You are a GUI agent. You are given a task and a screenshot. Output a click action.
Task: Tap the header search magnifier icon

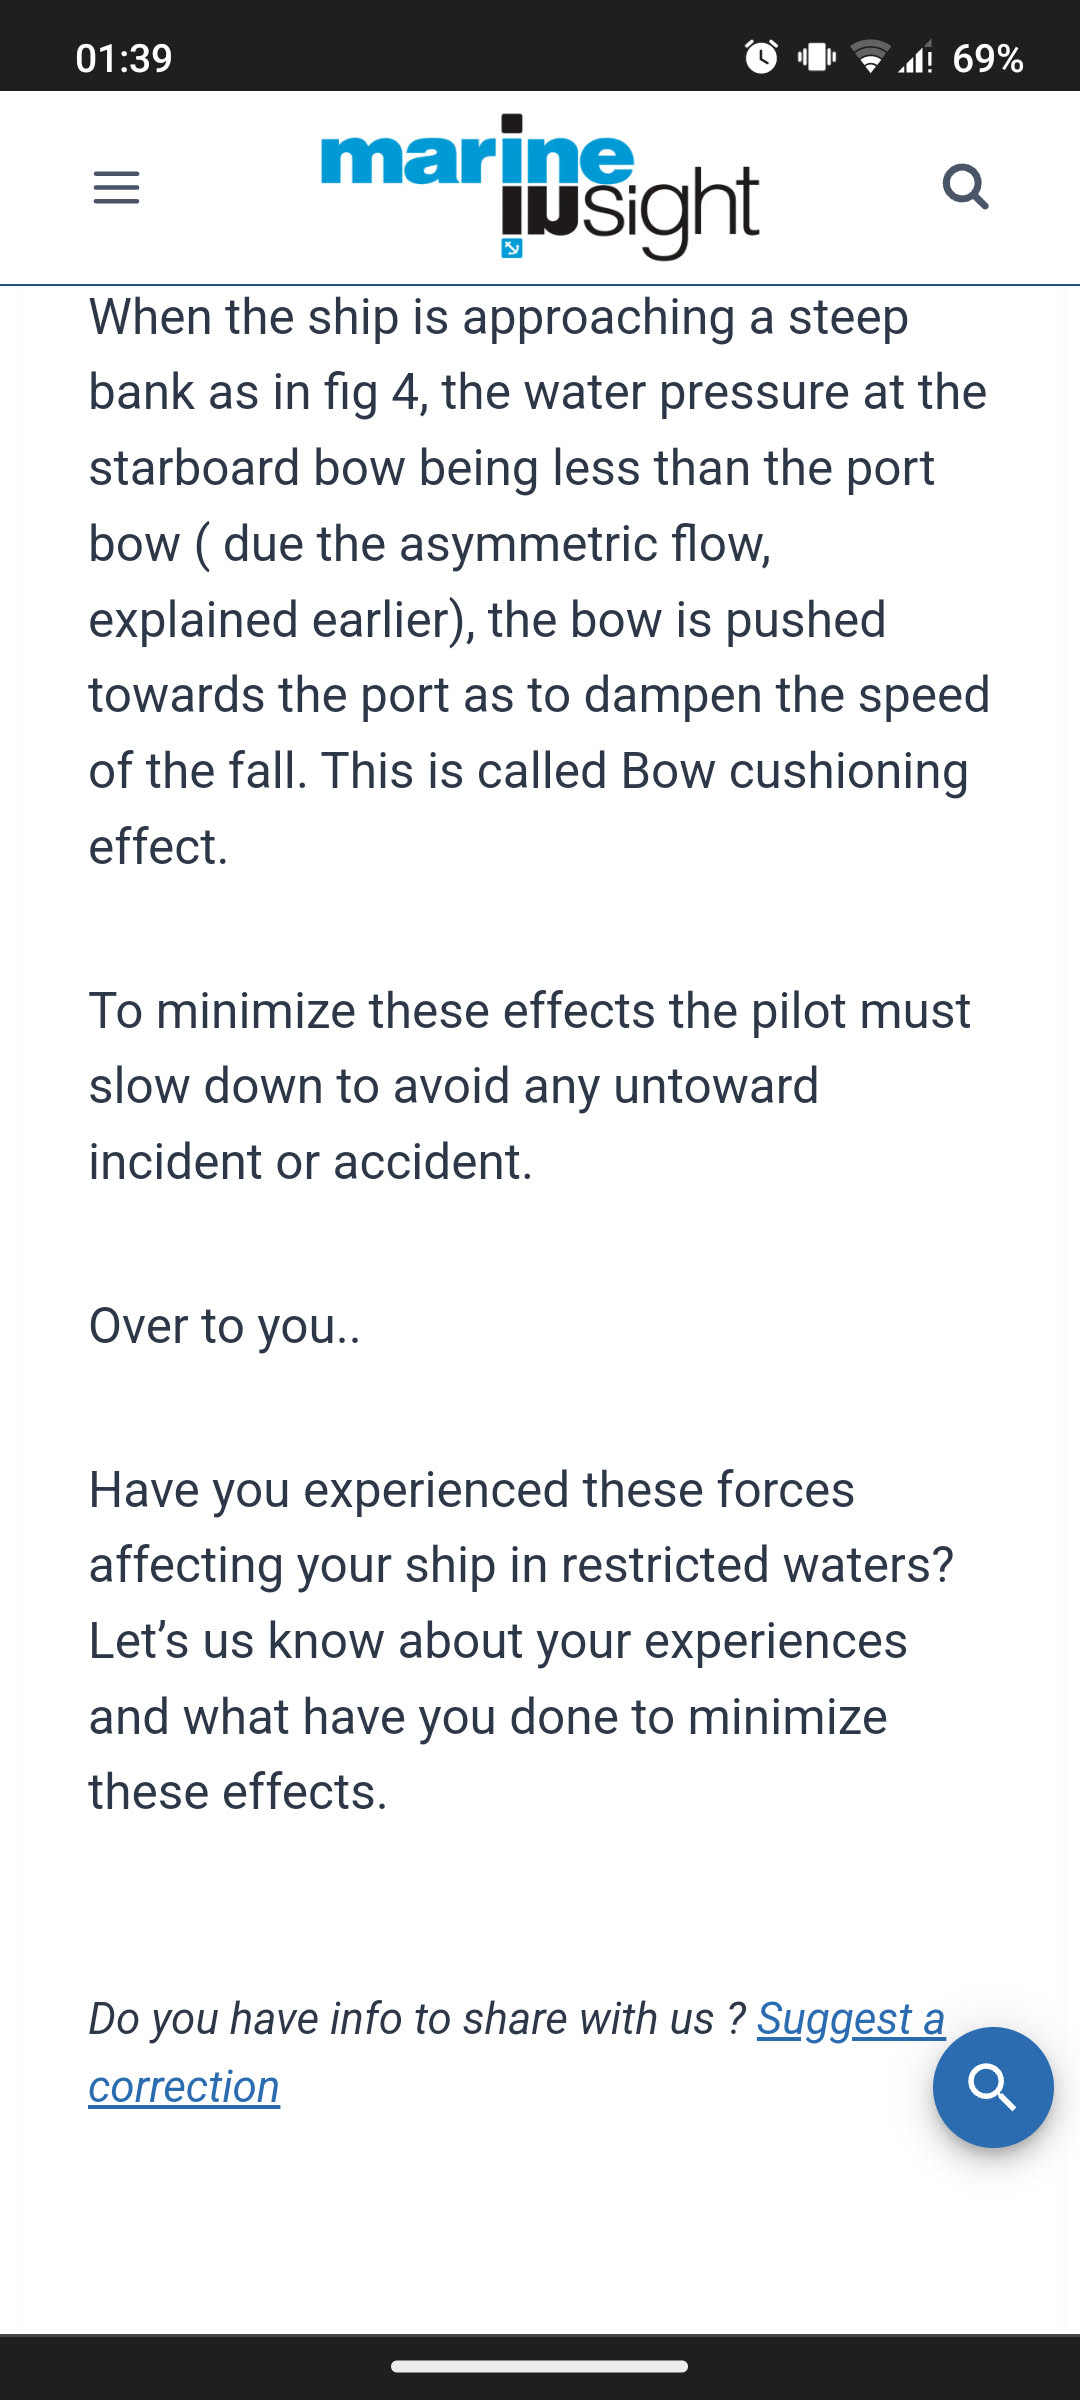click(965, 187)
